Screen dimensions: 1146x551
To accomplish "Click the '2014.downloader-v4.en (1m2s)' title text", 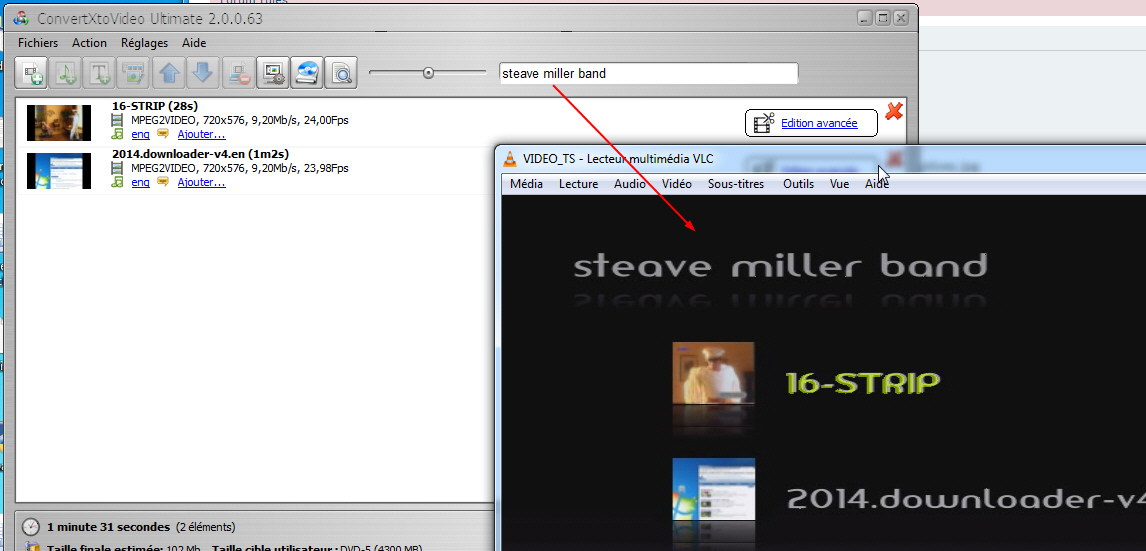I will pos(200,154).
